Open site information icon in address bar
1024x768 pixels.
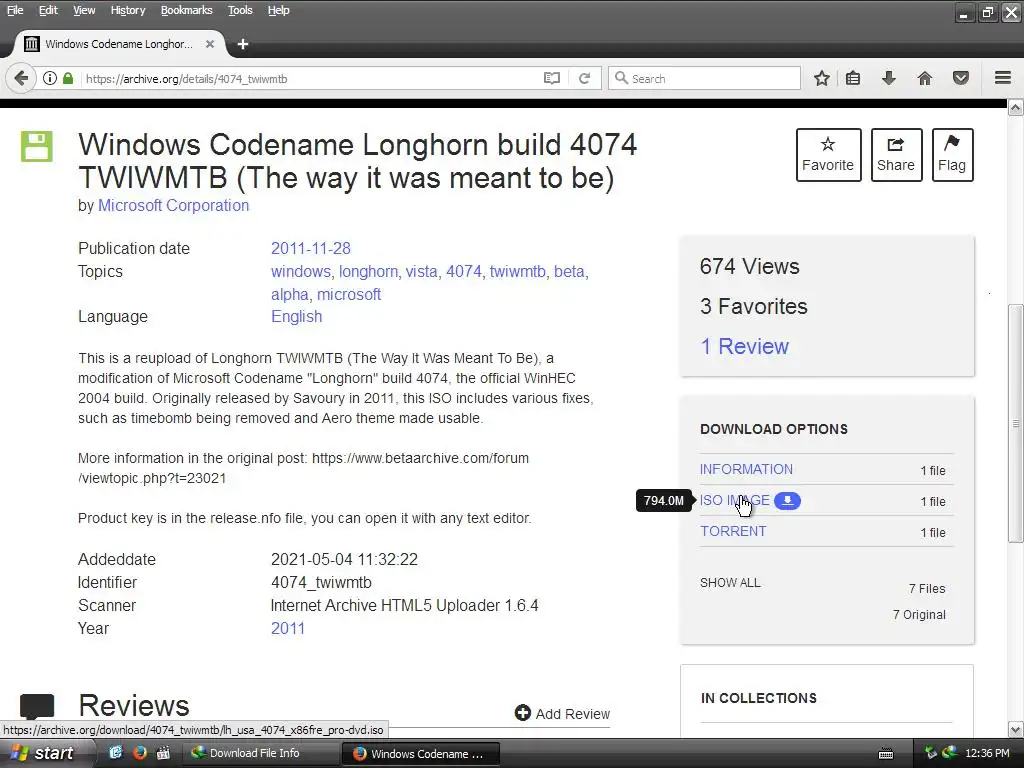(x=50, y=78)
